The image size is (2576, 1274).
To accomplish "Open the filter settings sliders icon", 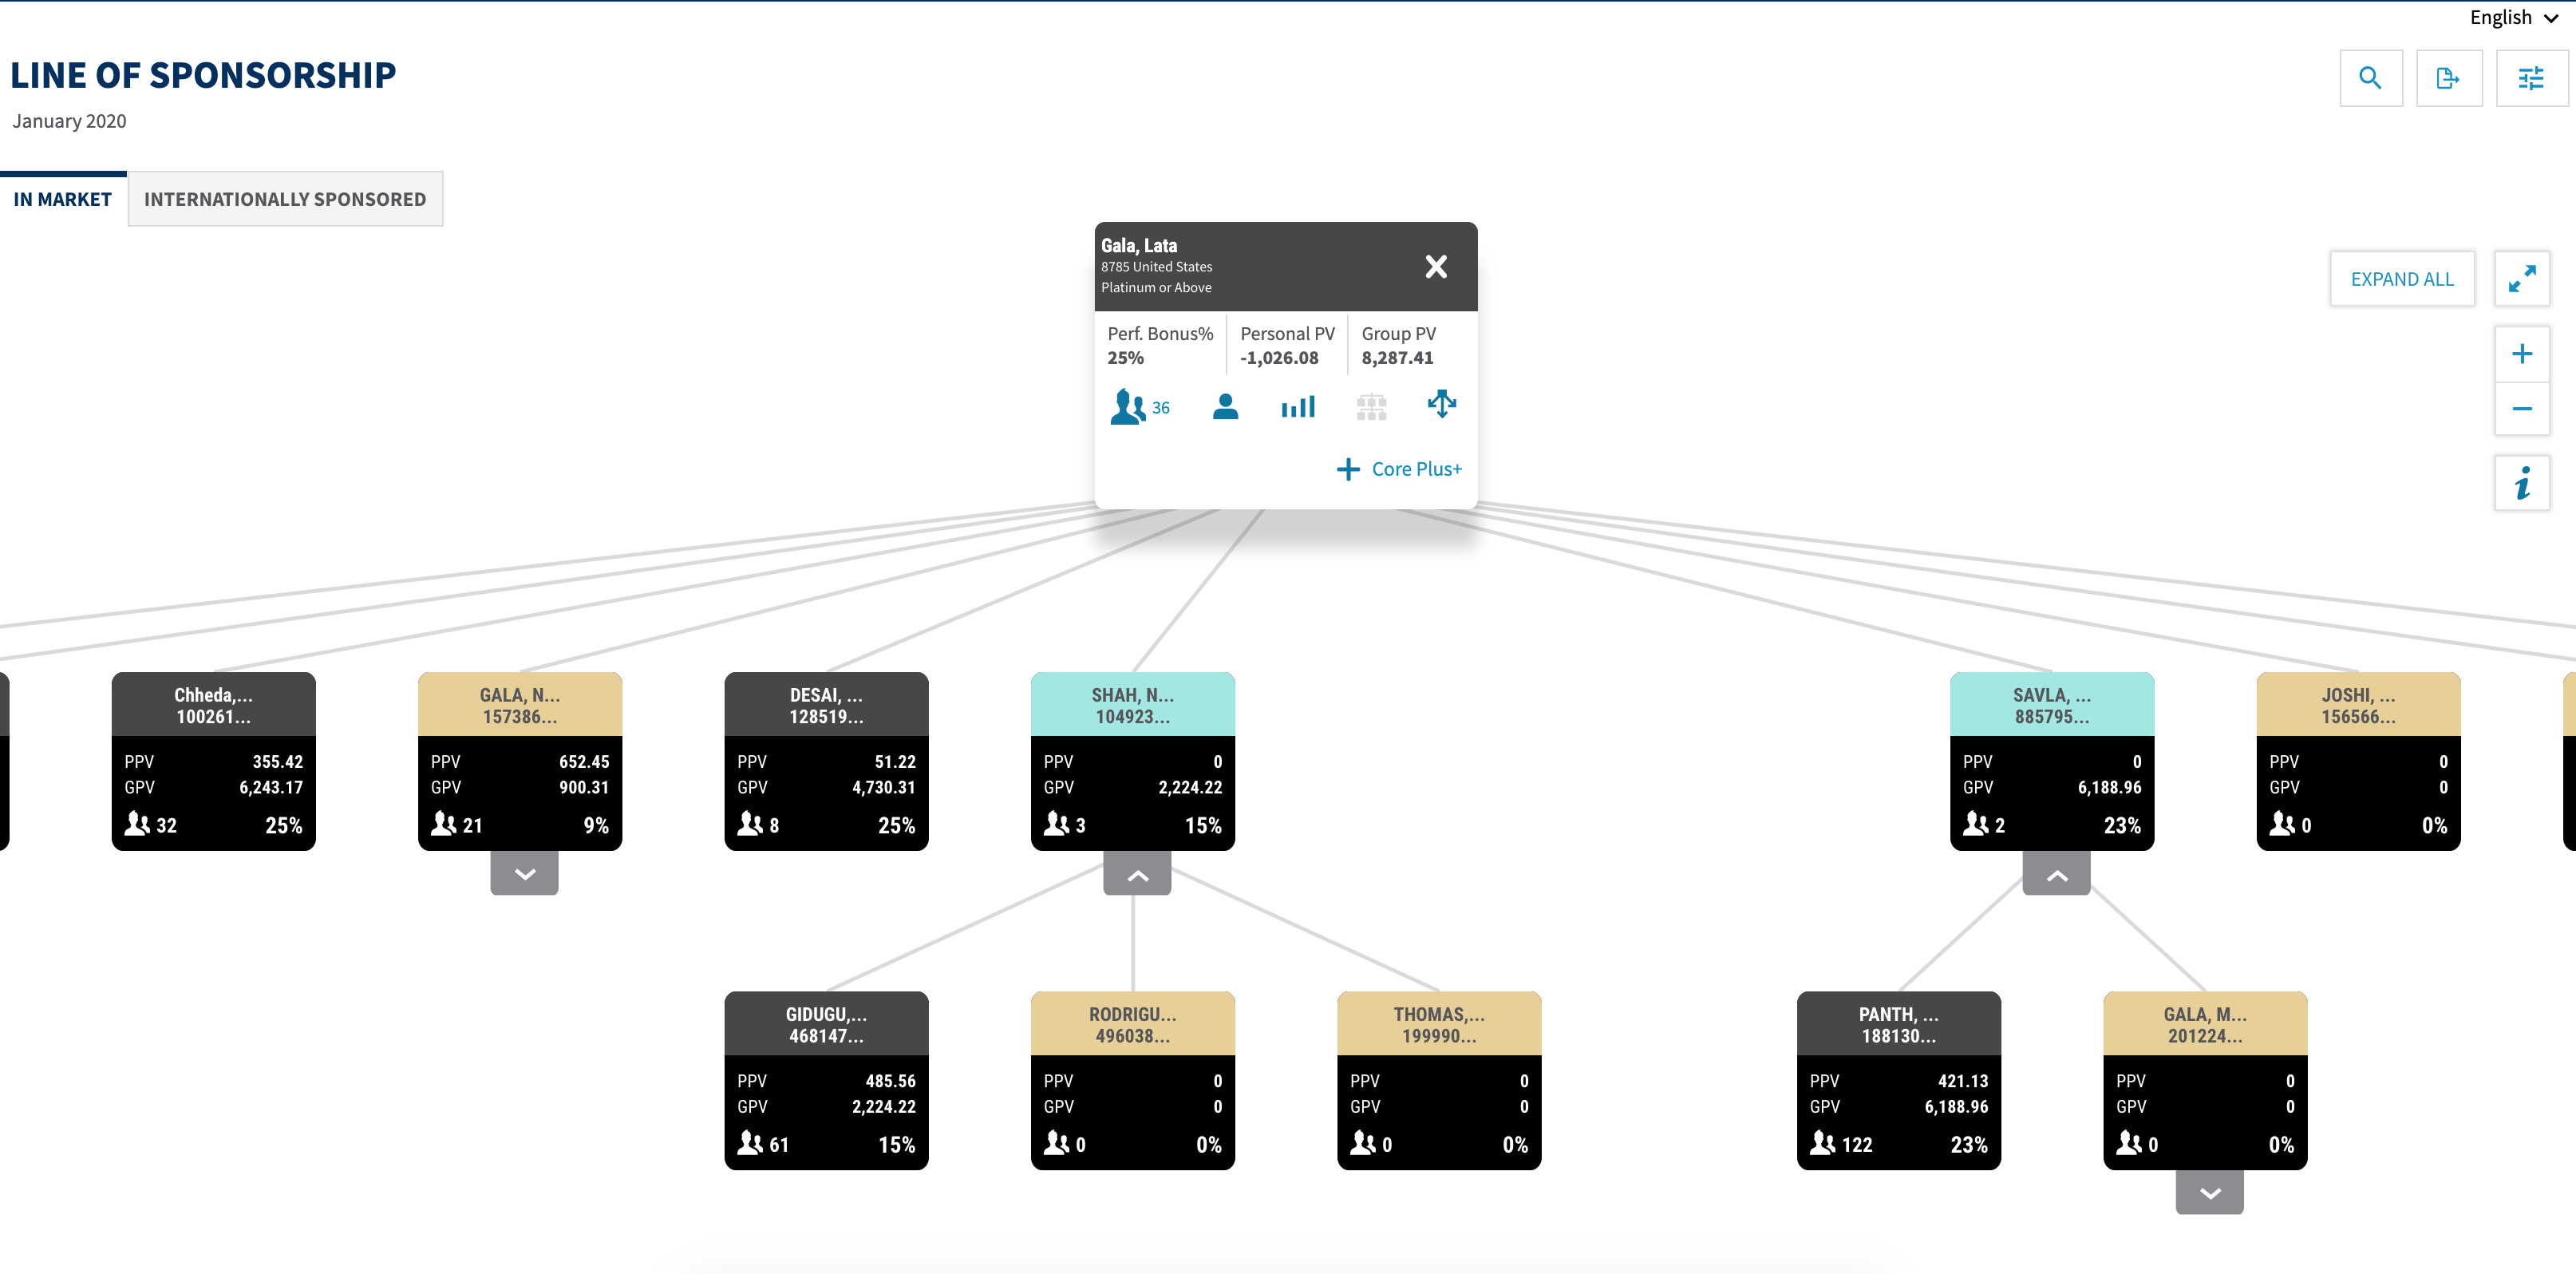I will point(2530,78).
